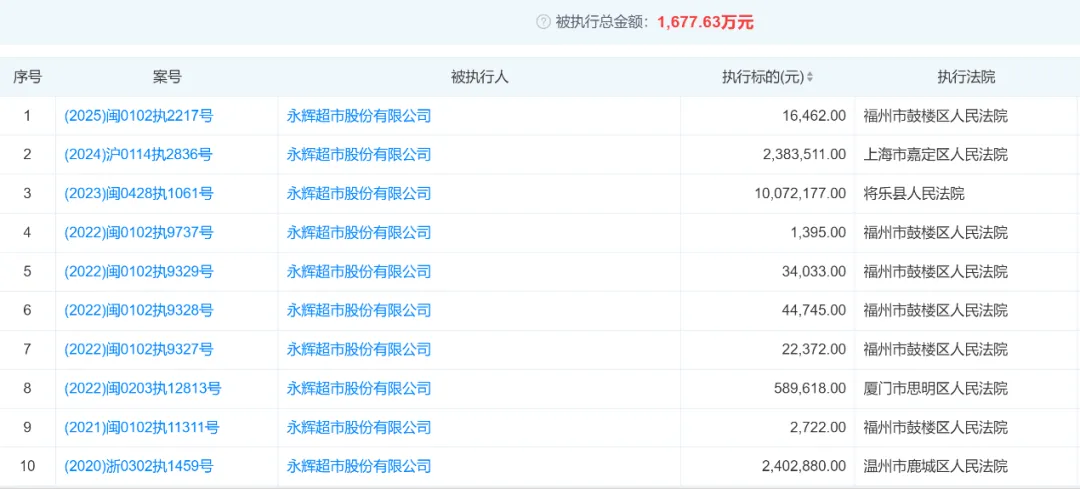Open case (2022)闽0102执9328号
1080x489 pixels.
[138, 311]
